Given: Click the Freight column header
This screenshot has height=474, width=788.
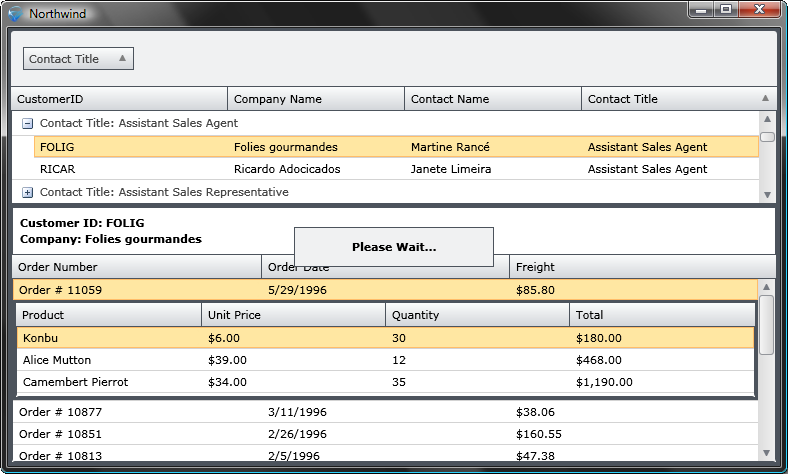Looking at the screenshot, I should (x=642, y=267).
